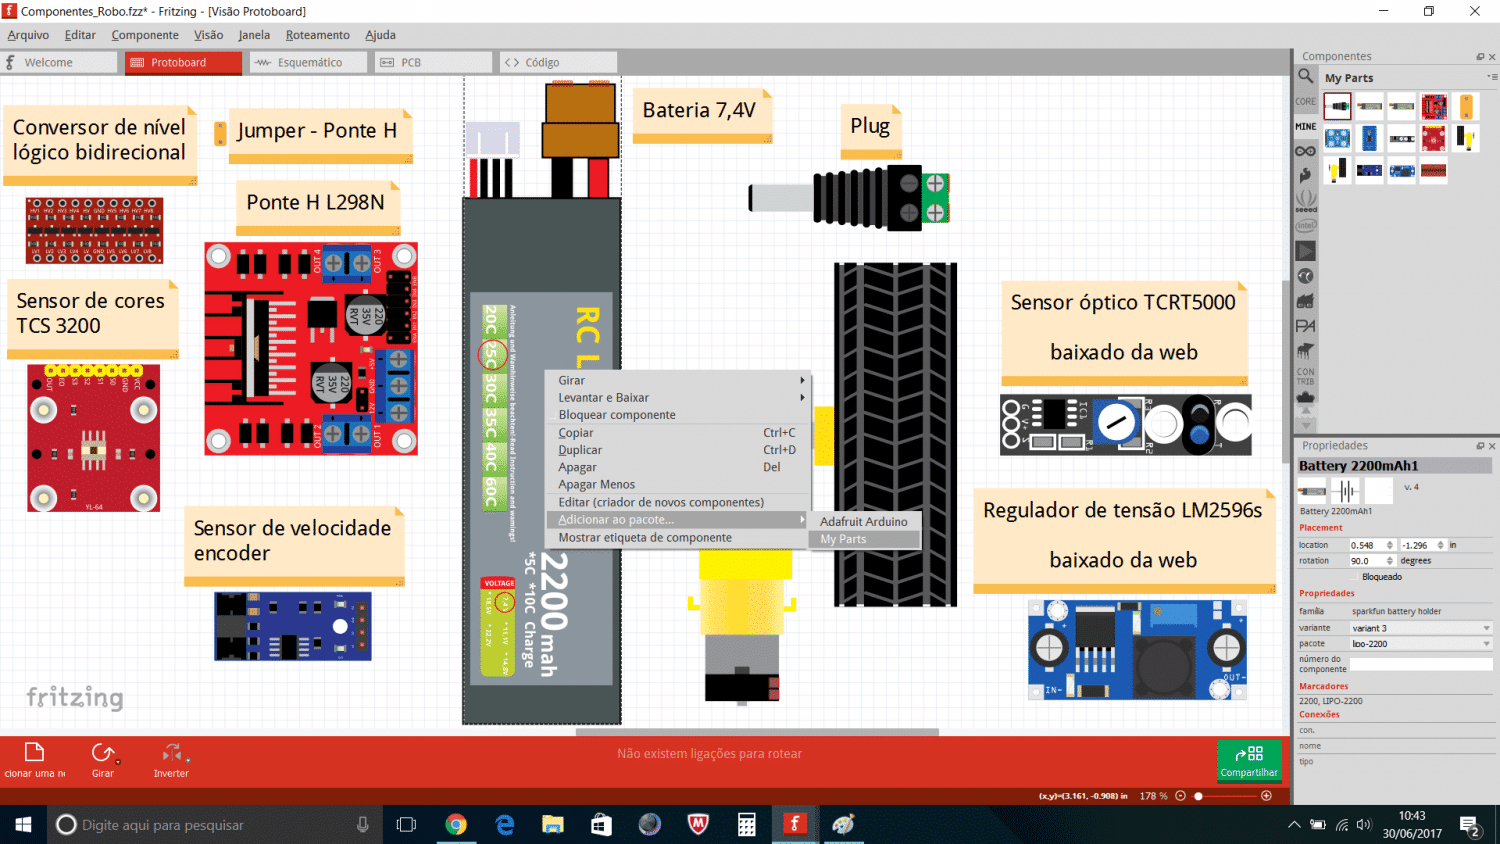The height and width of the screenshot is (844, 1500).
Task: Open the Seeed parts bin
Action: click(1305, 201)
